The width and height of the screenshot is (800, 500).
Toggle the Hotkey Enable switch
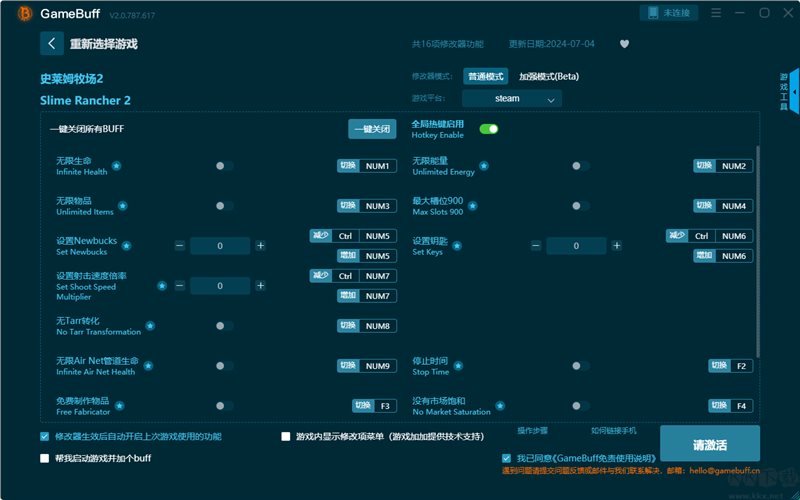coord(489,129)
